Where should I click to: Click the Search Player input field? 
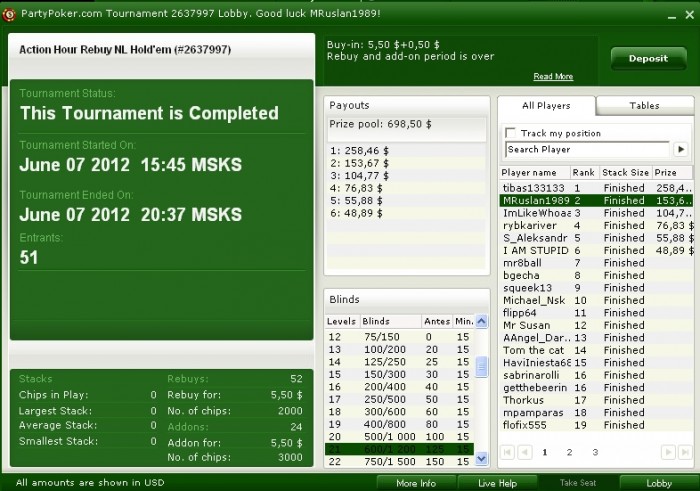(588, 150)
